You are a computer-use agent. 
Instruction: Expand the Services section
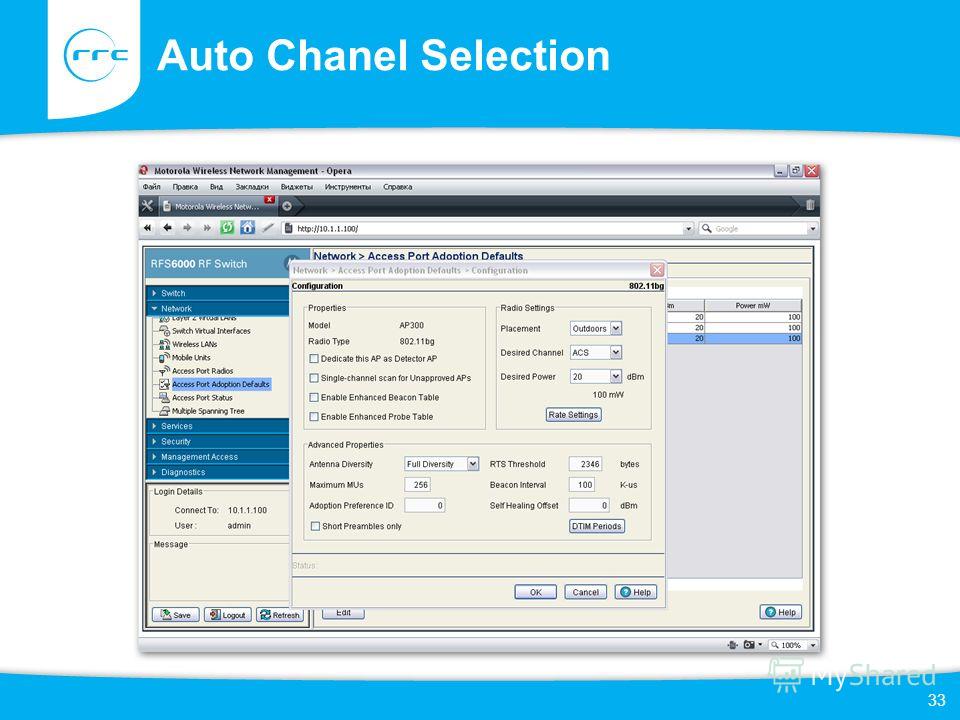pos(217,426)
